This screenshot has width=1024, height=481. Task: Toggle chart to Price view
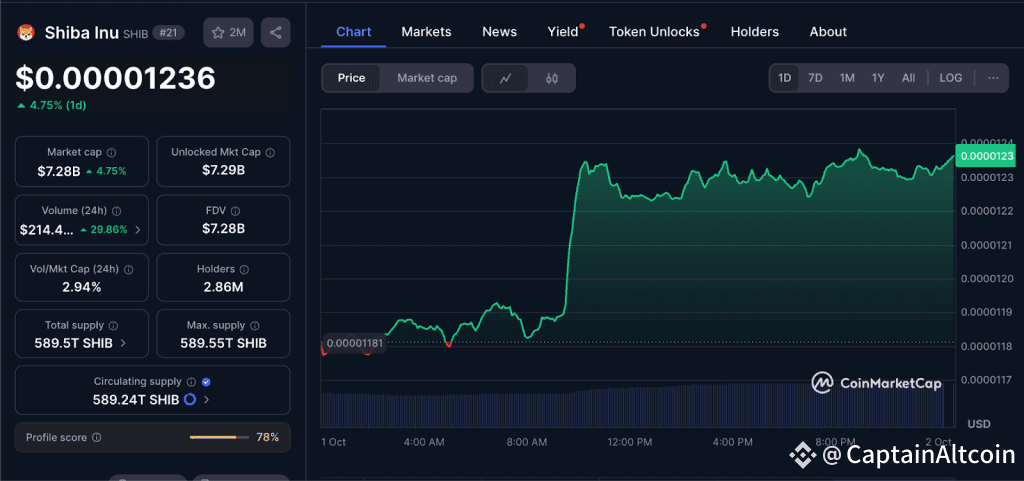click(x=351, y=78)
